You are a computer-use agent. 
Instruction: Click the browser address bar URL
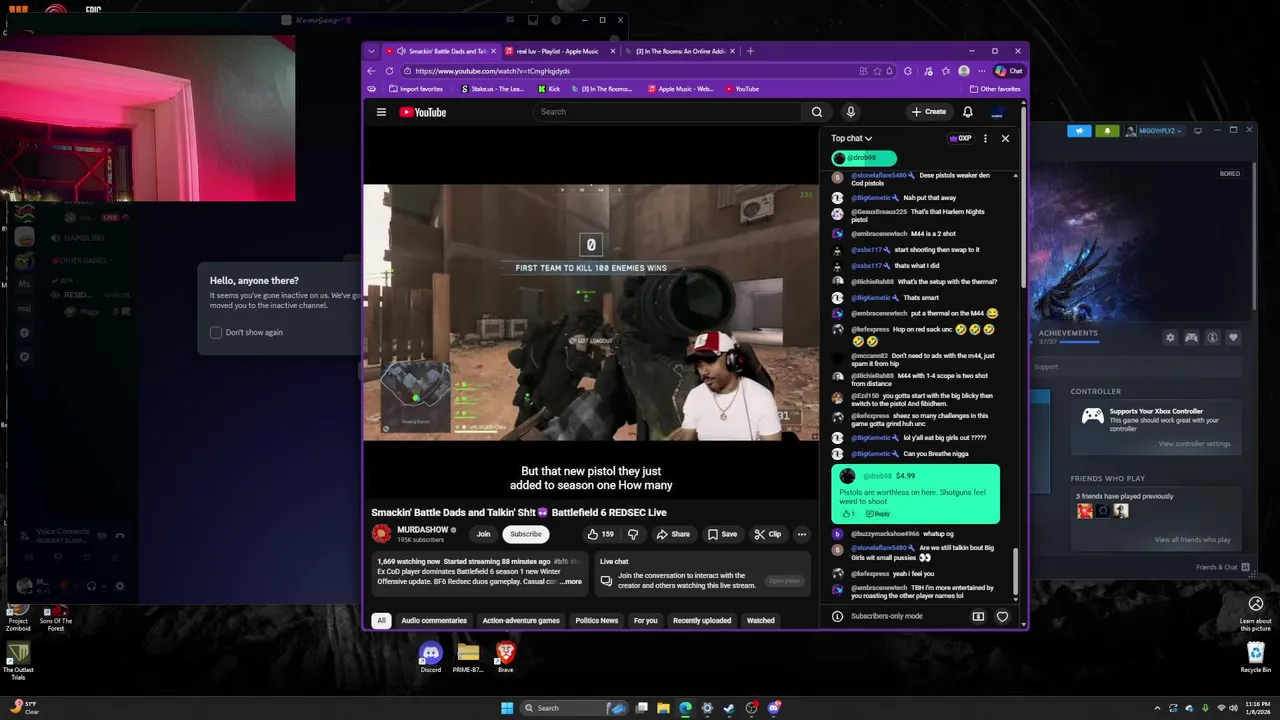click(x=492, y=71)
